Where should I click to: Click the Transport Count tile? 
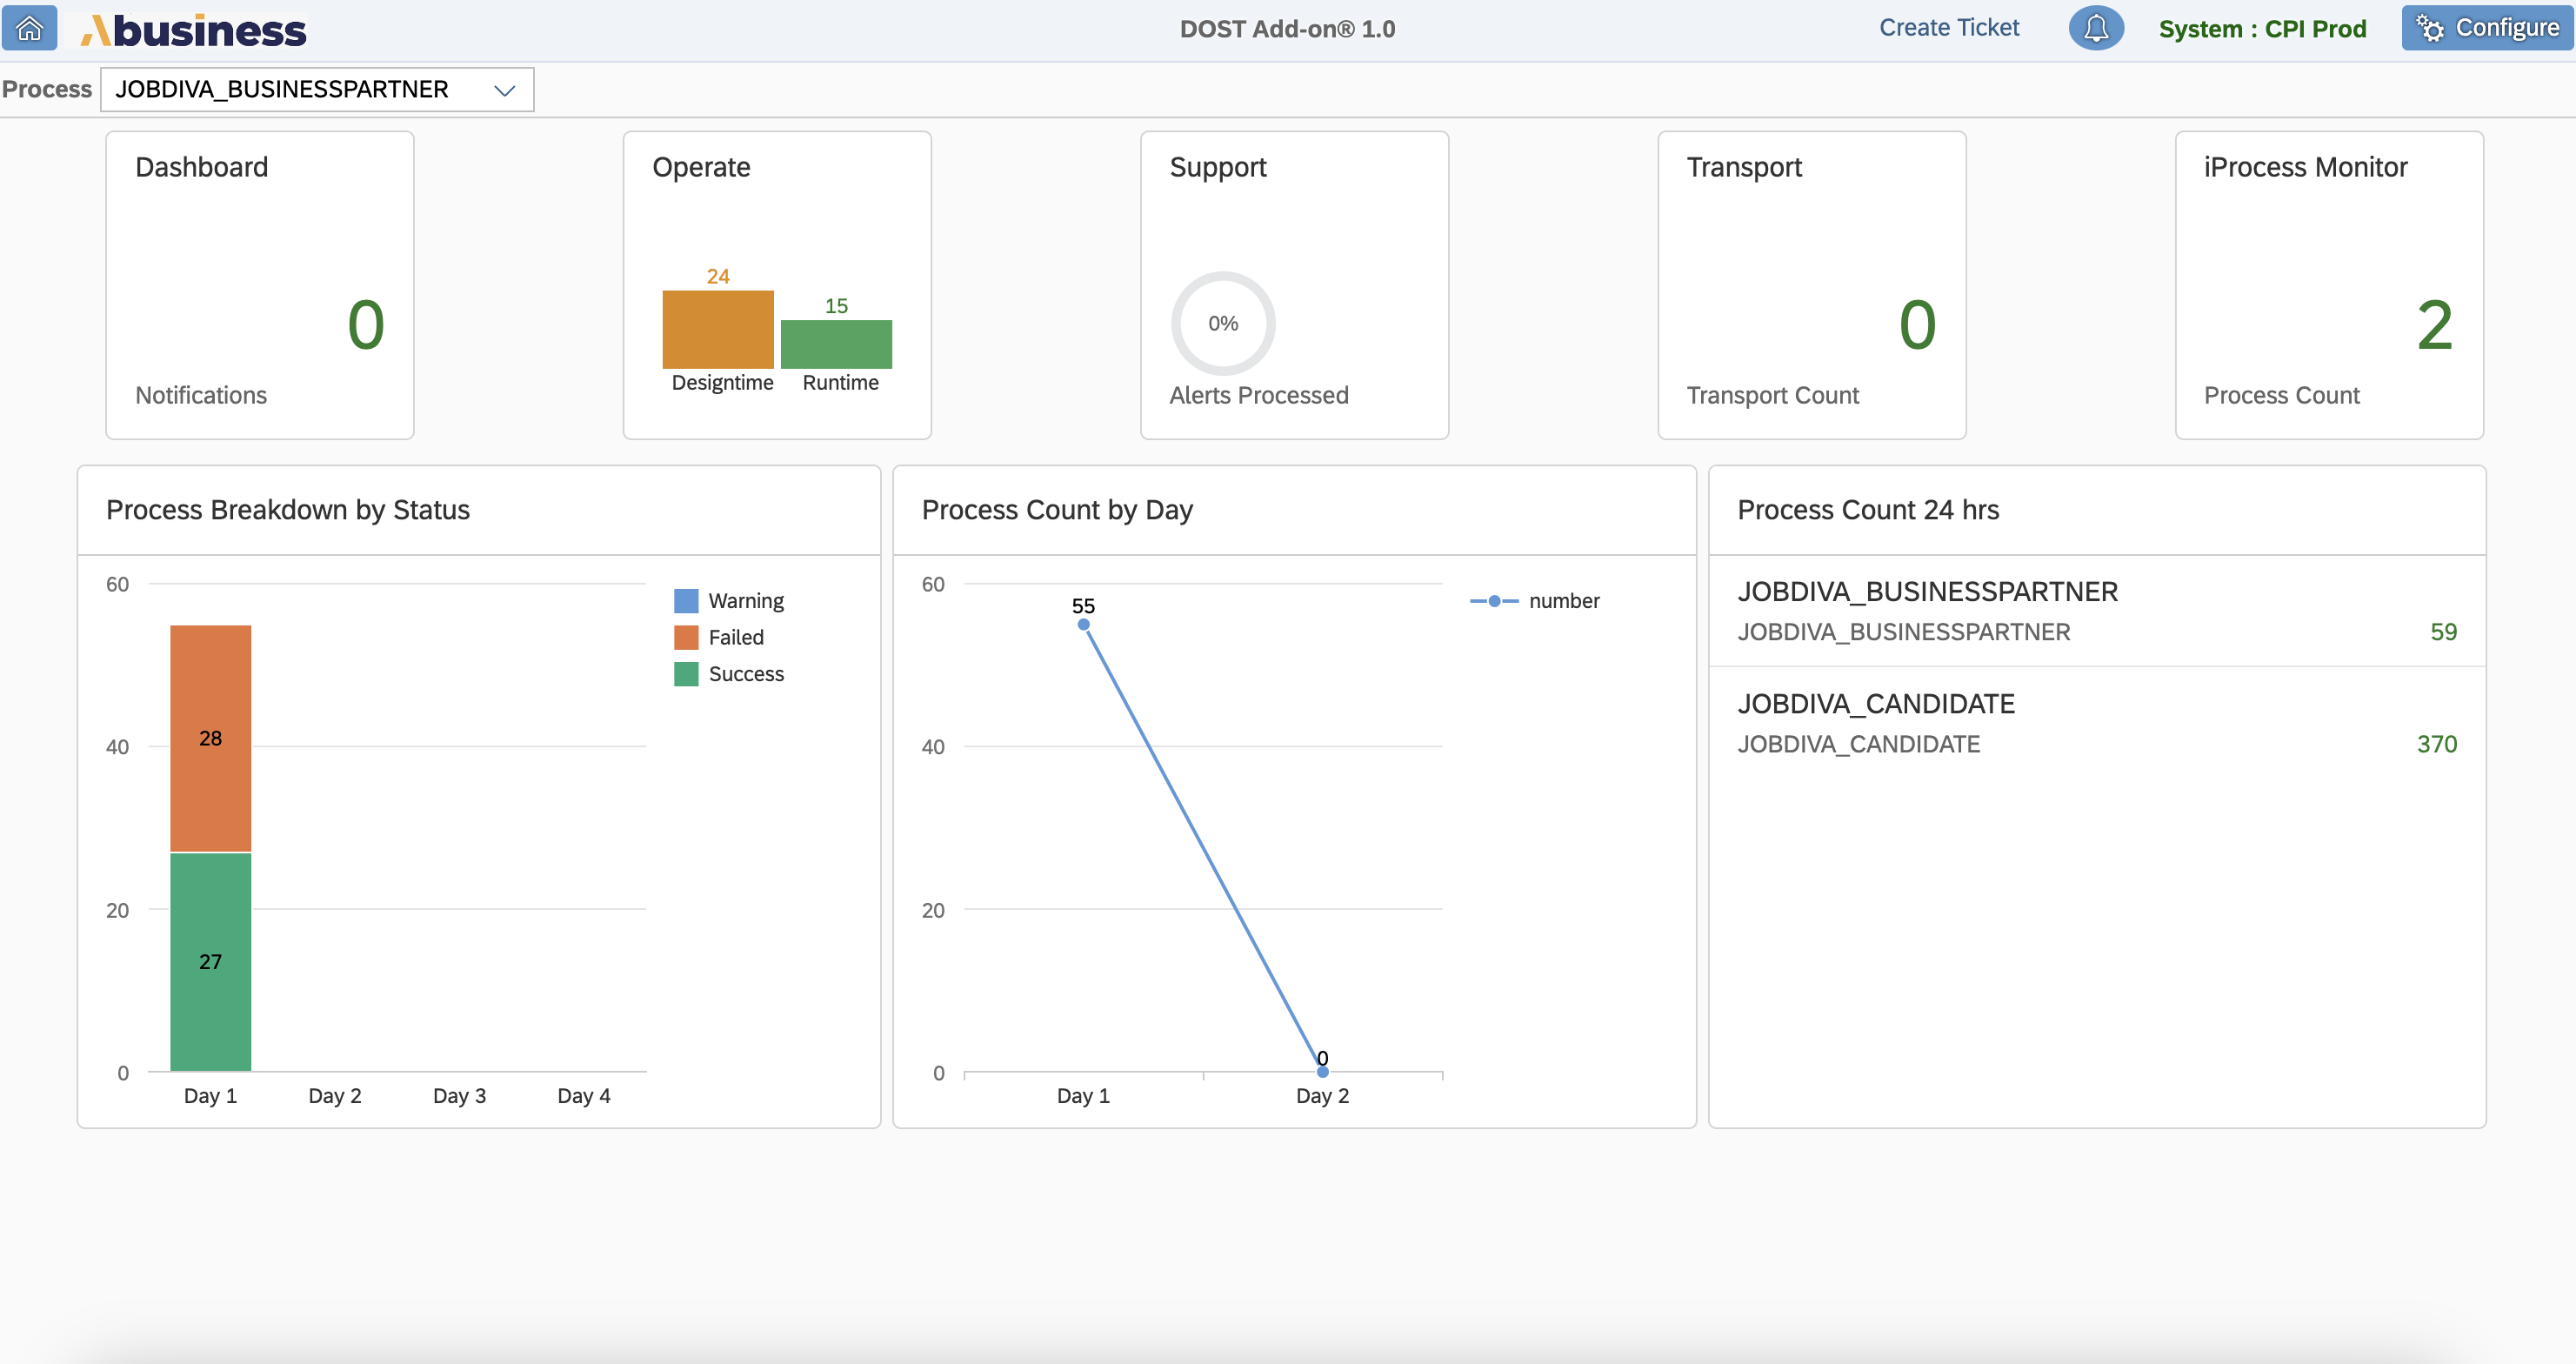click(1810, 284)
